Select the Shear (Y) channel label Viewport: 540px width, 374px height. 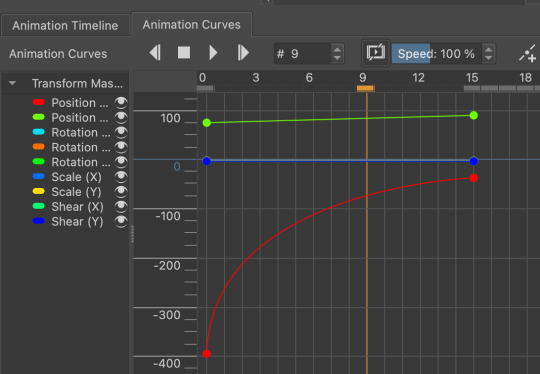pos(77,221)
